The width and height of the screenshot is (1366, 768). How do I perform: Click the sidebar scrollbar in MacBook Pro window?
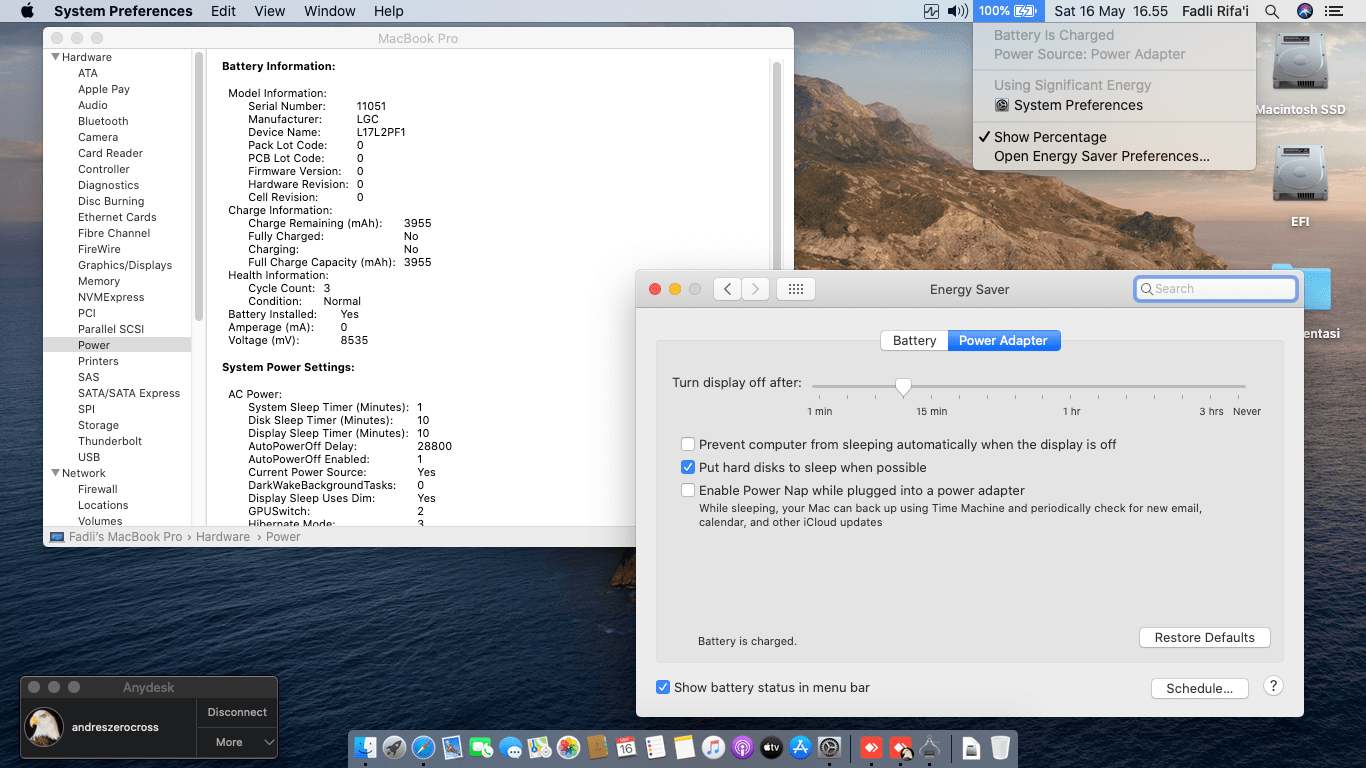199,185
